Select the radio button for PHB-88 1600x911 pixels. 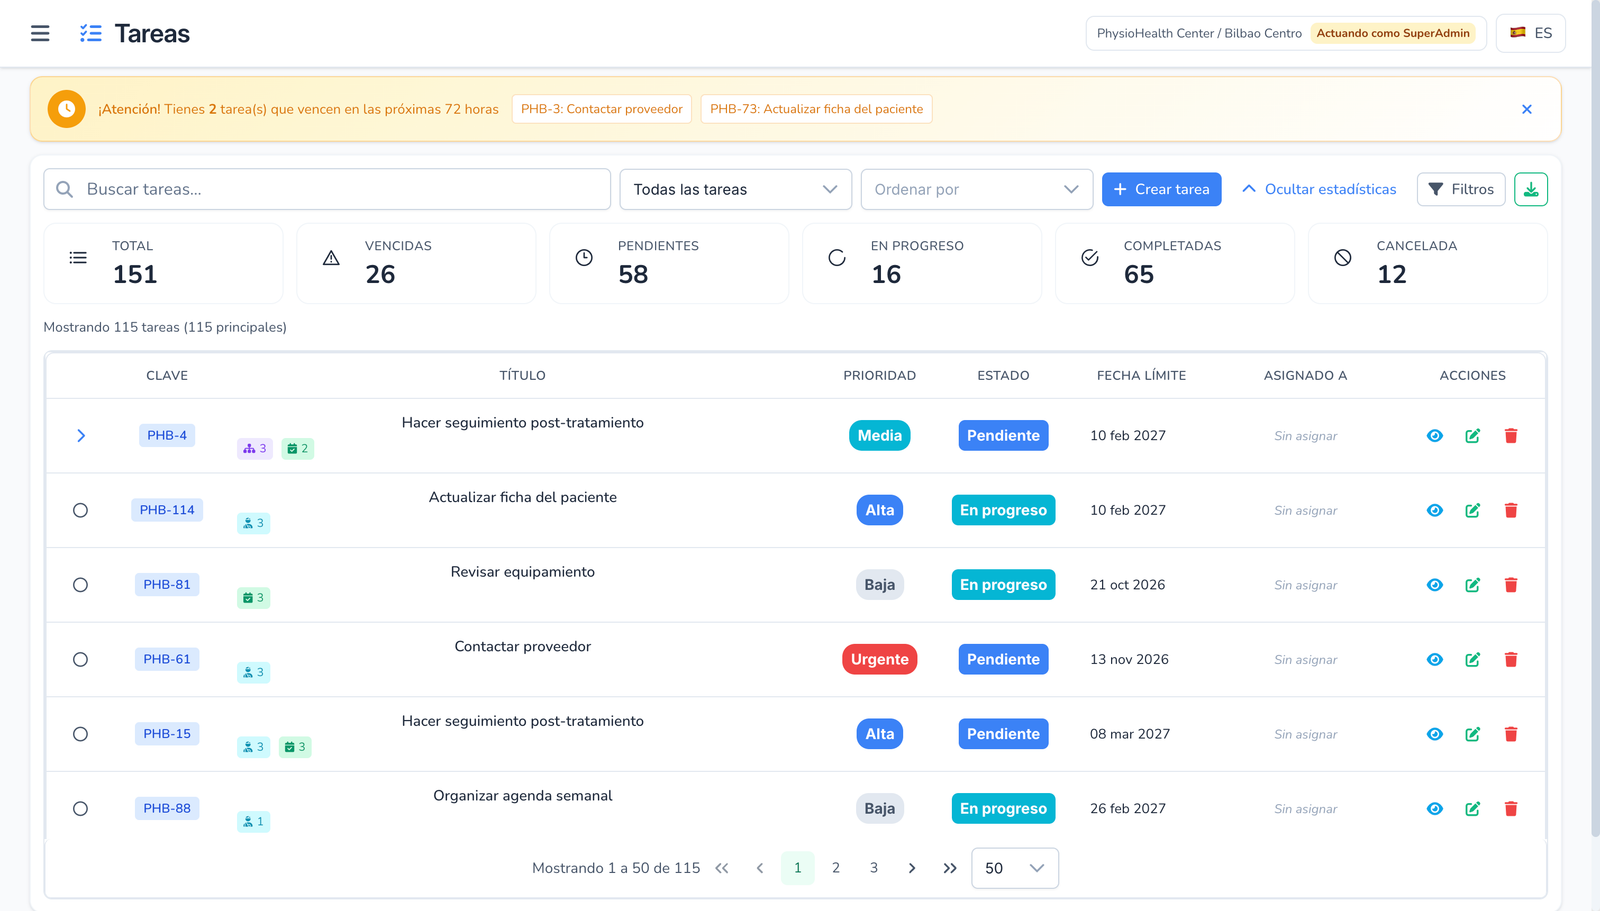coord(80,809)
